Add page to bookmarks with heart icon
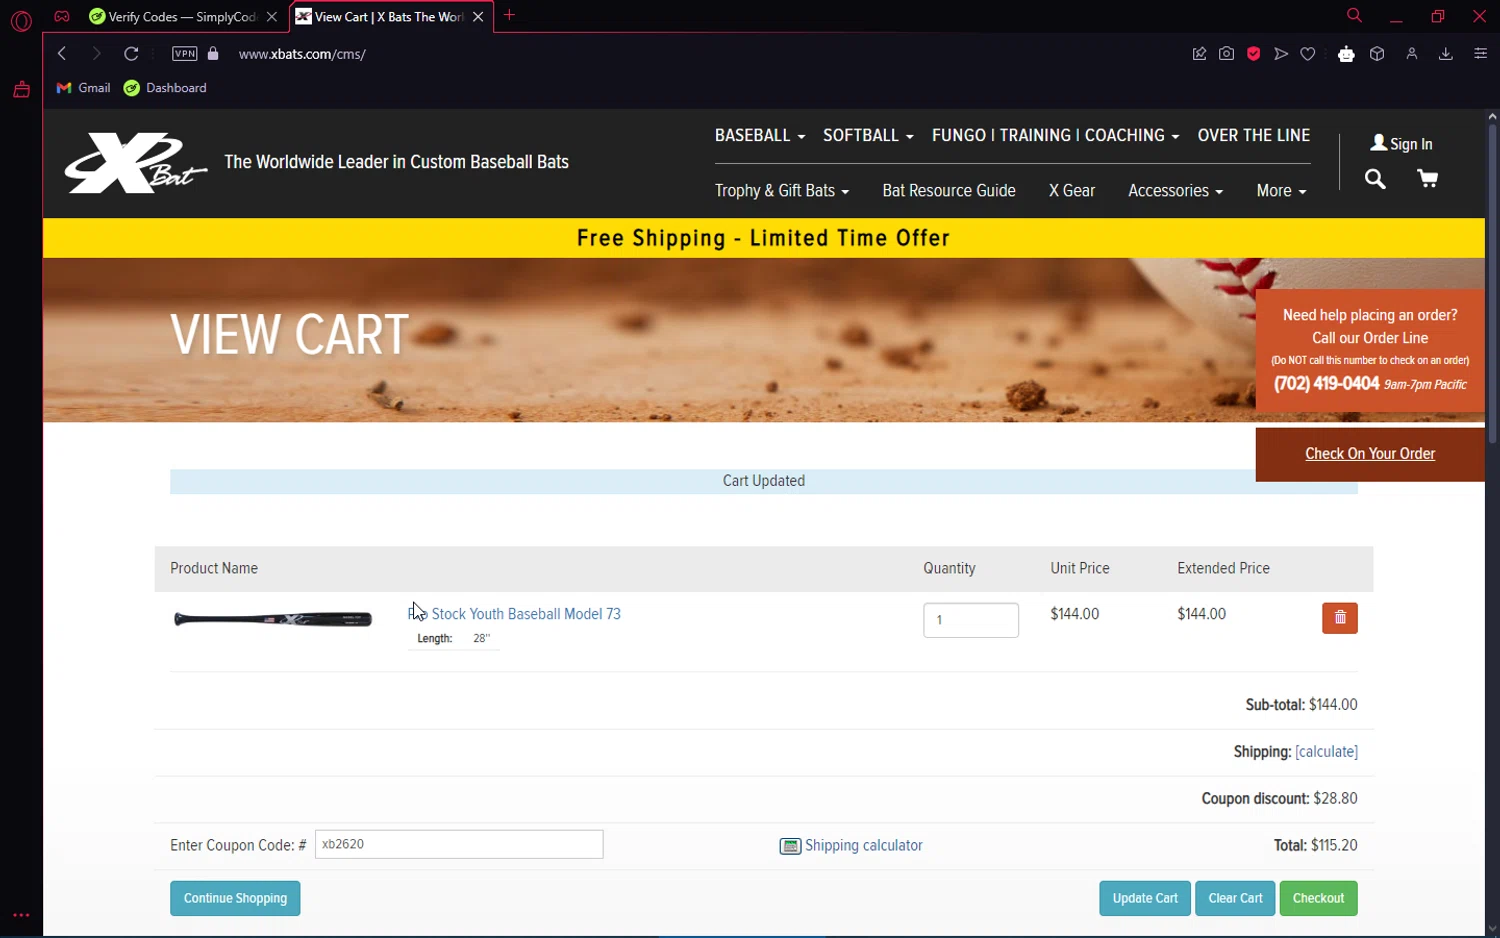This screenshot has width=1500, height=938. (x=1307, y=54)
